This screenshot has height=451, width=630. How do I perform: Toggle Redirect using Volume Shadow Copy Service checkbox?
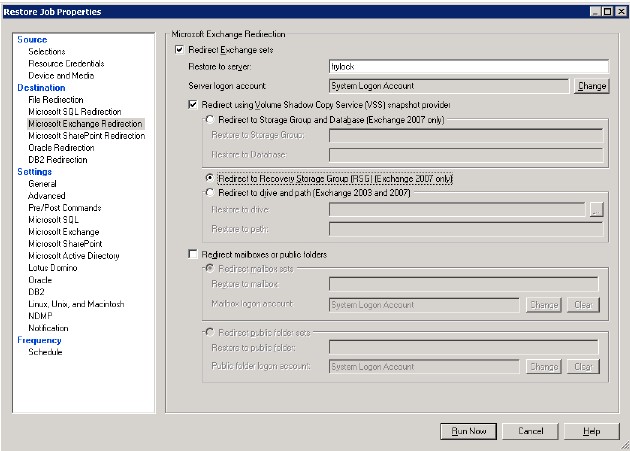click(x=193, y=105)
